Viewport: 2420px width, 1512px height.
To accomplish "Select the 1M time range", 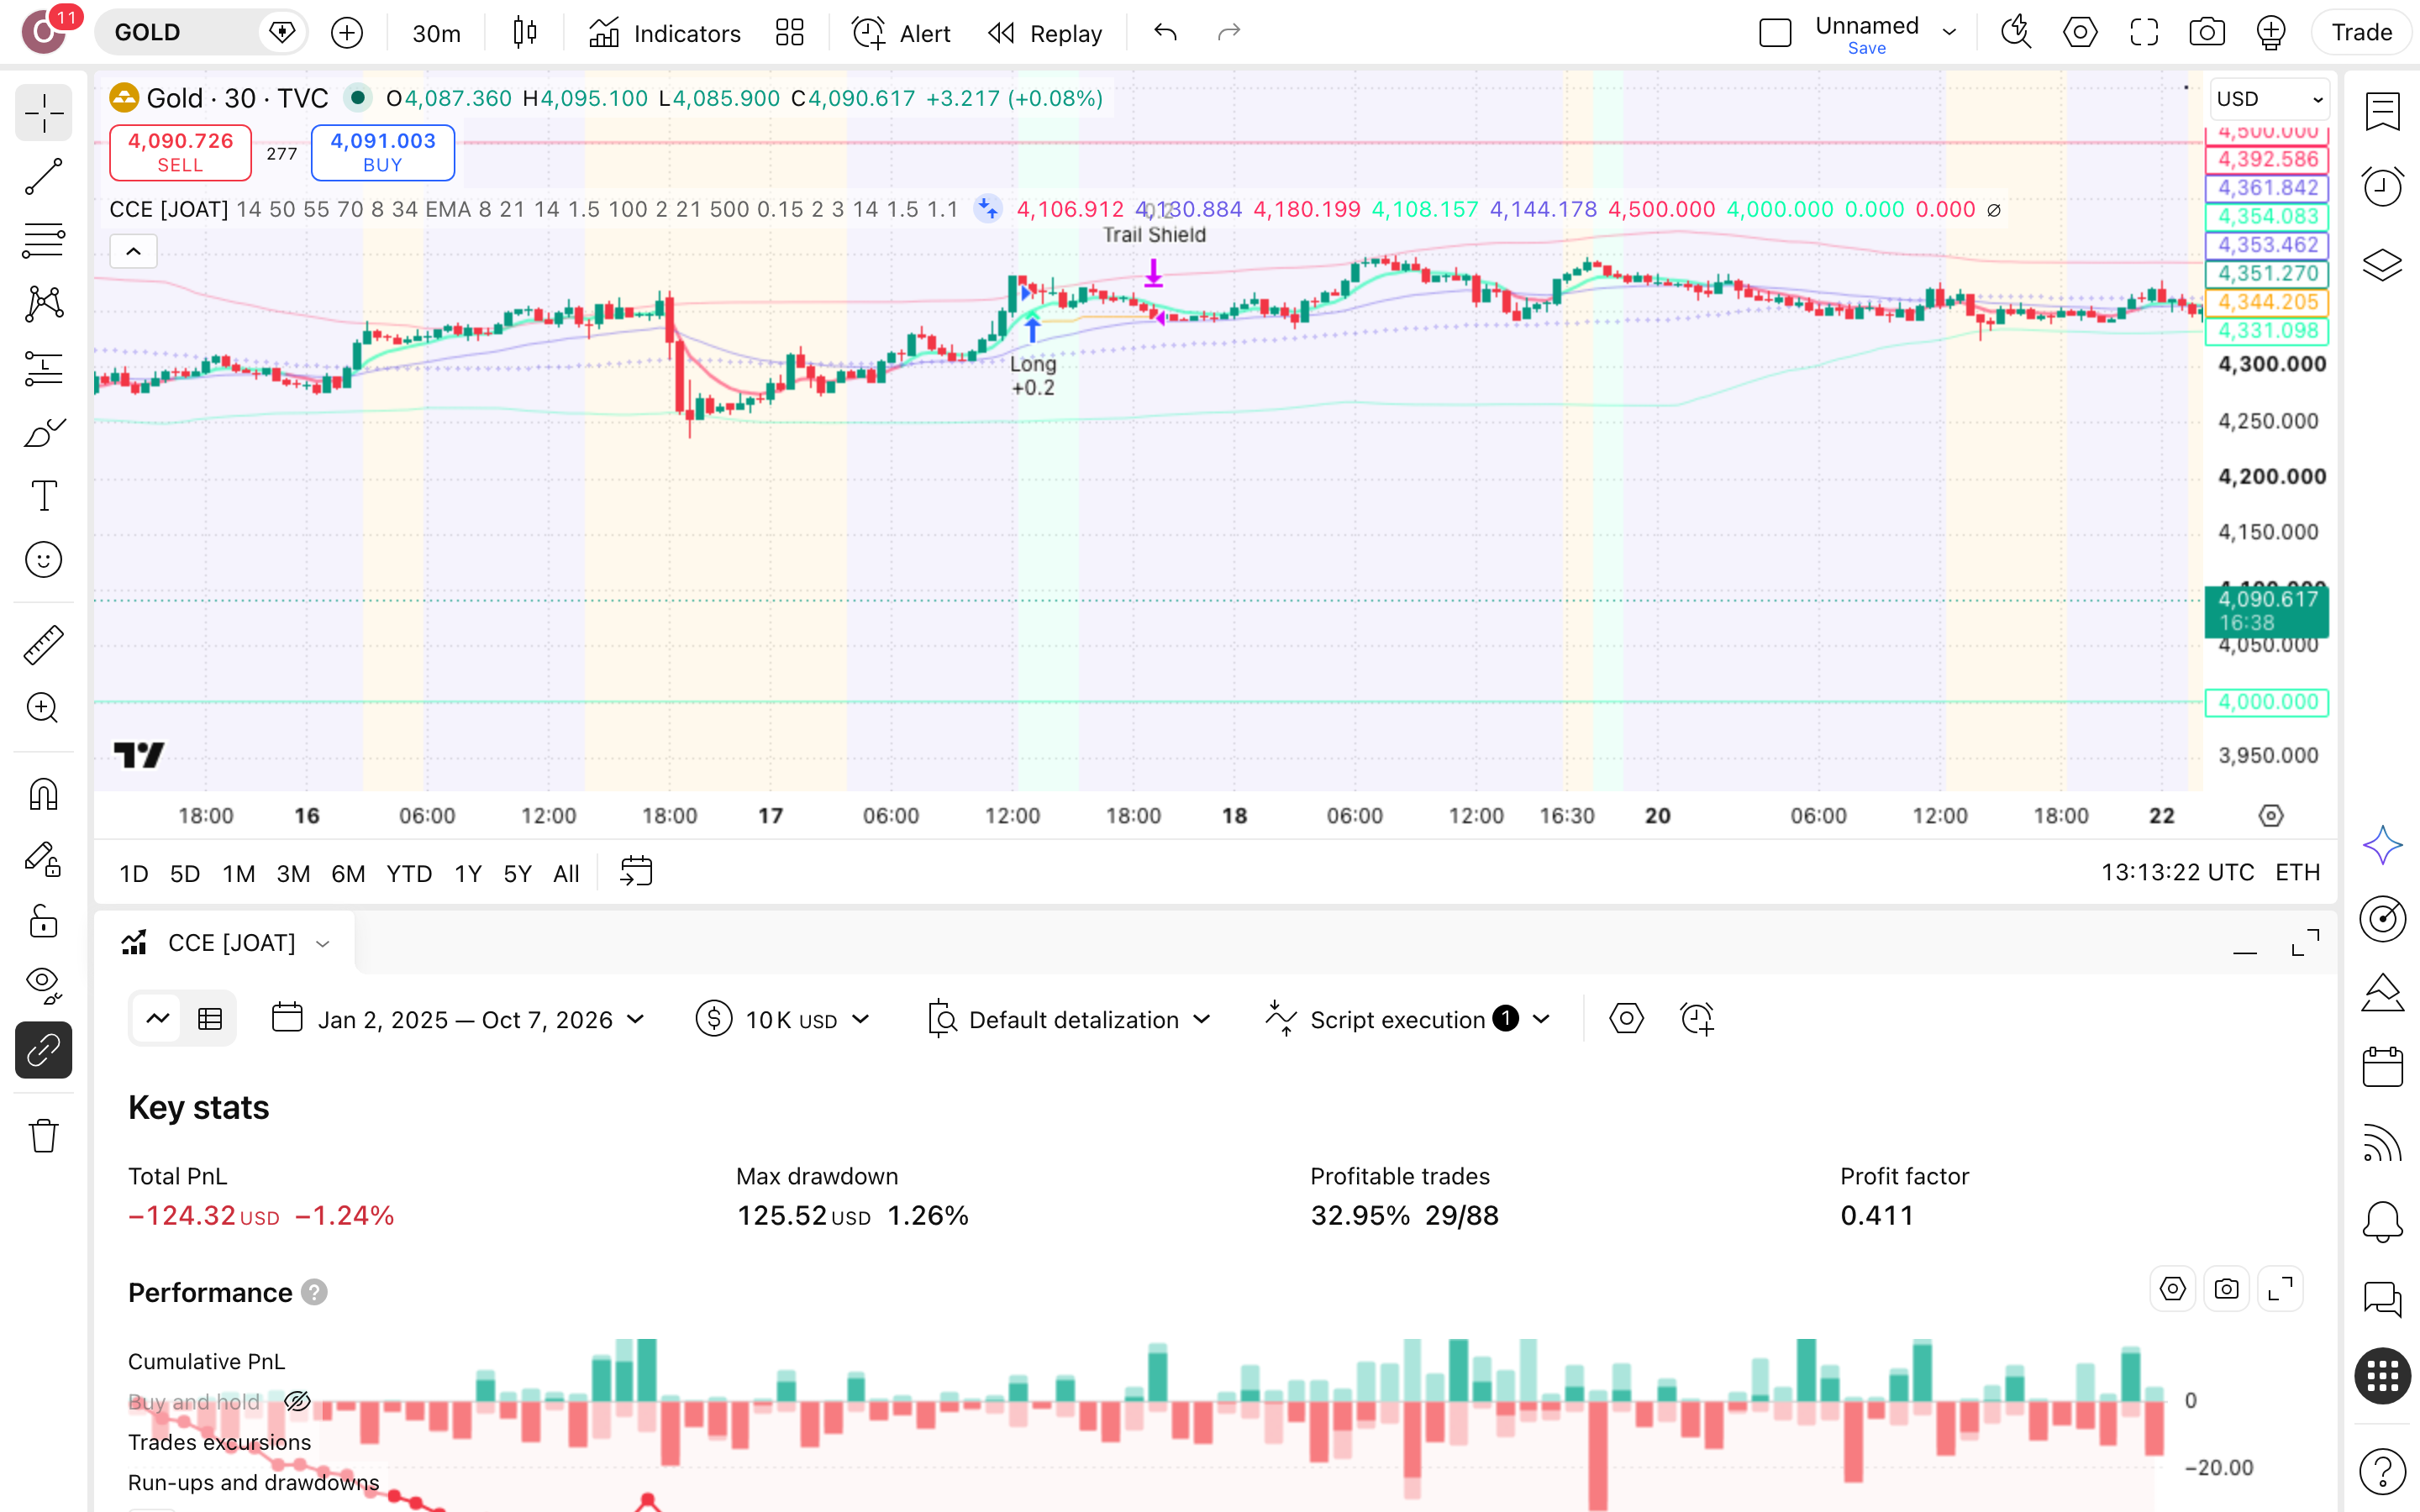I will tap(239, 873).
